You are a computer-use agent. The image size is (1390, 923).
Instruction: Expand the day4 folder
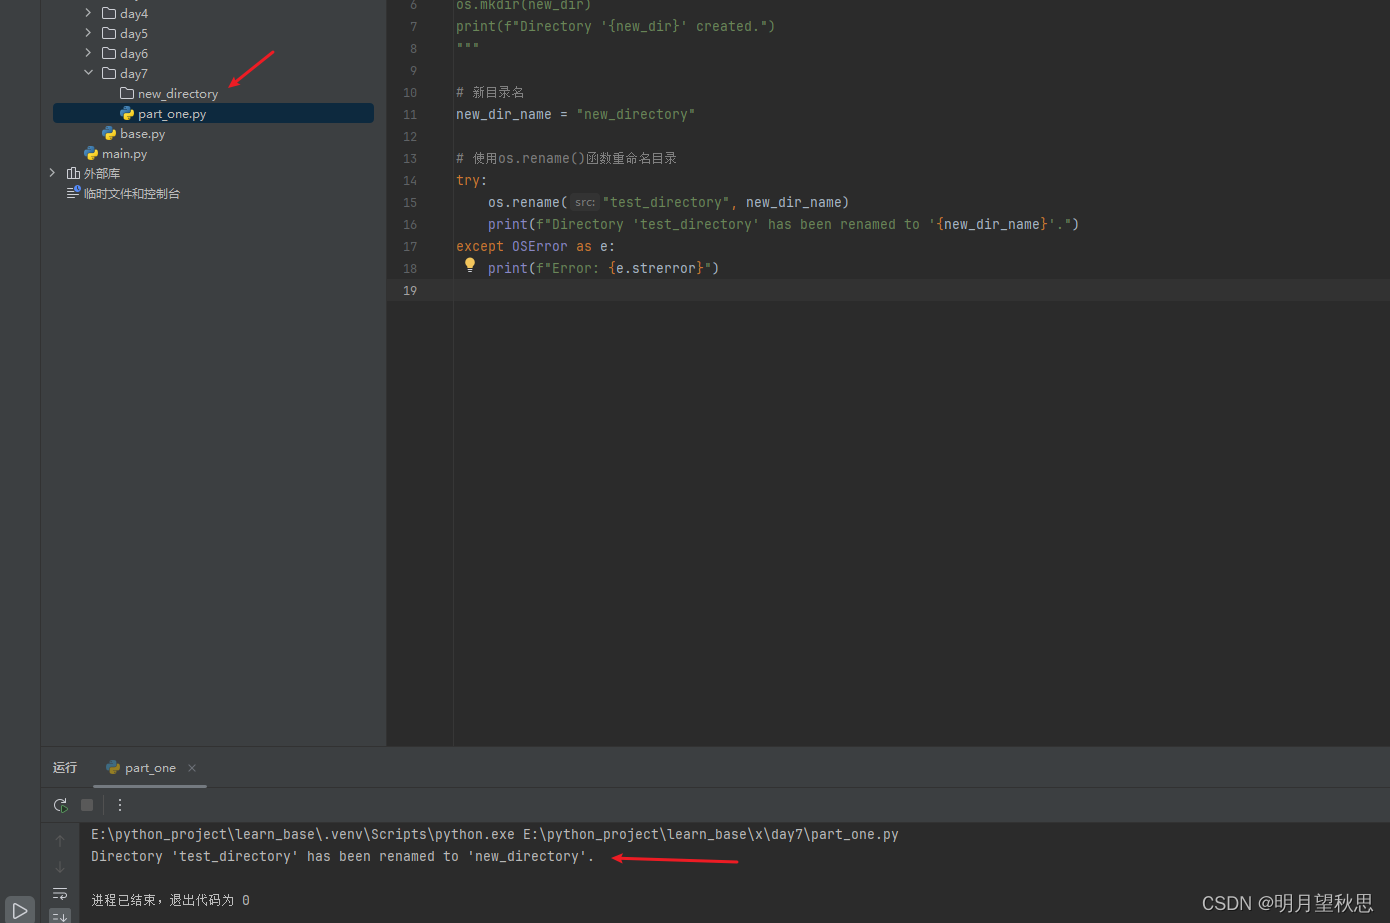pyautogui.click(x=88, y=13)
